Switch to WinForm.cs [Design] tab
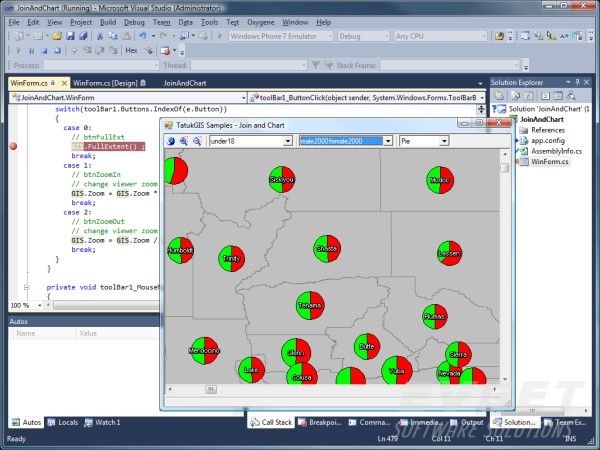 point(109,83)
